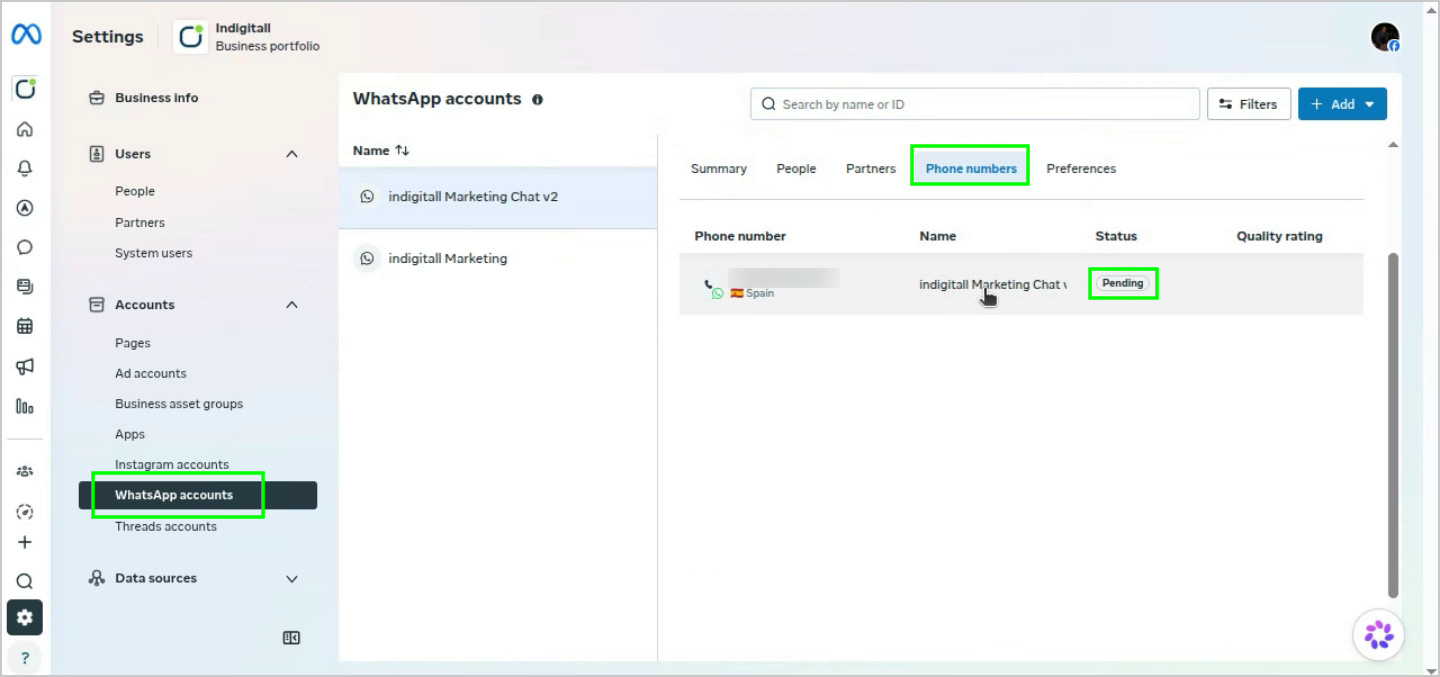The image size is (1440, 677).
Task: Open the Meta AI assistant bubble
Action: [x=1379, y=634]
